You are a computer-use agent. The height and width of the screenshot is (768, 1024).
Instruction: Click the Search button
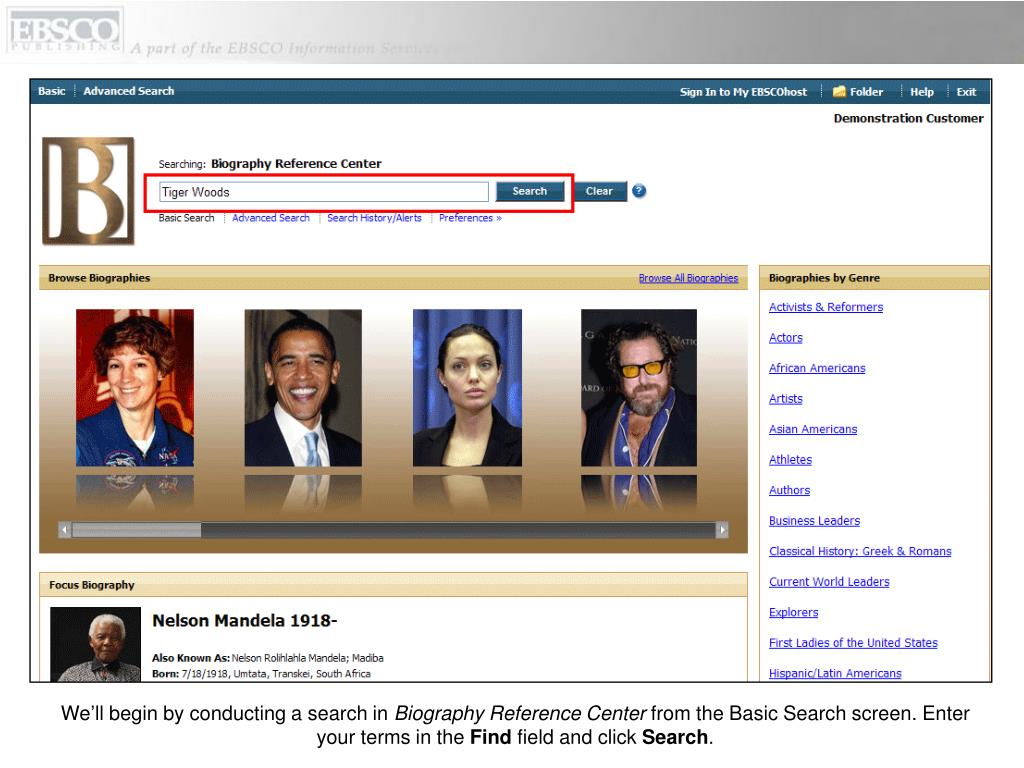[x=530, y=191]
